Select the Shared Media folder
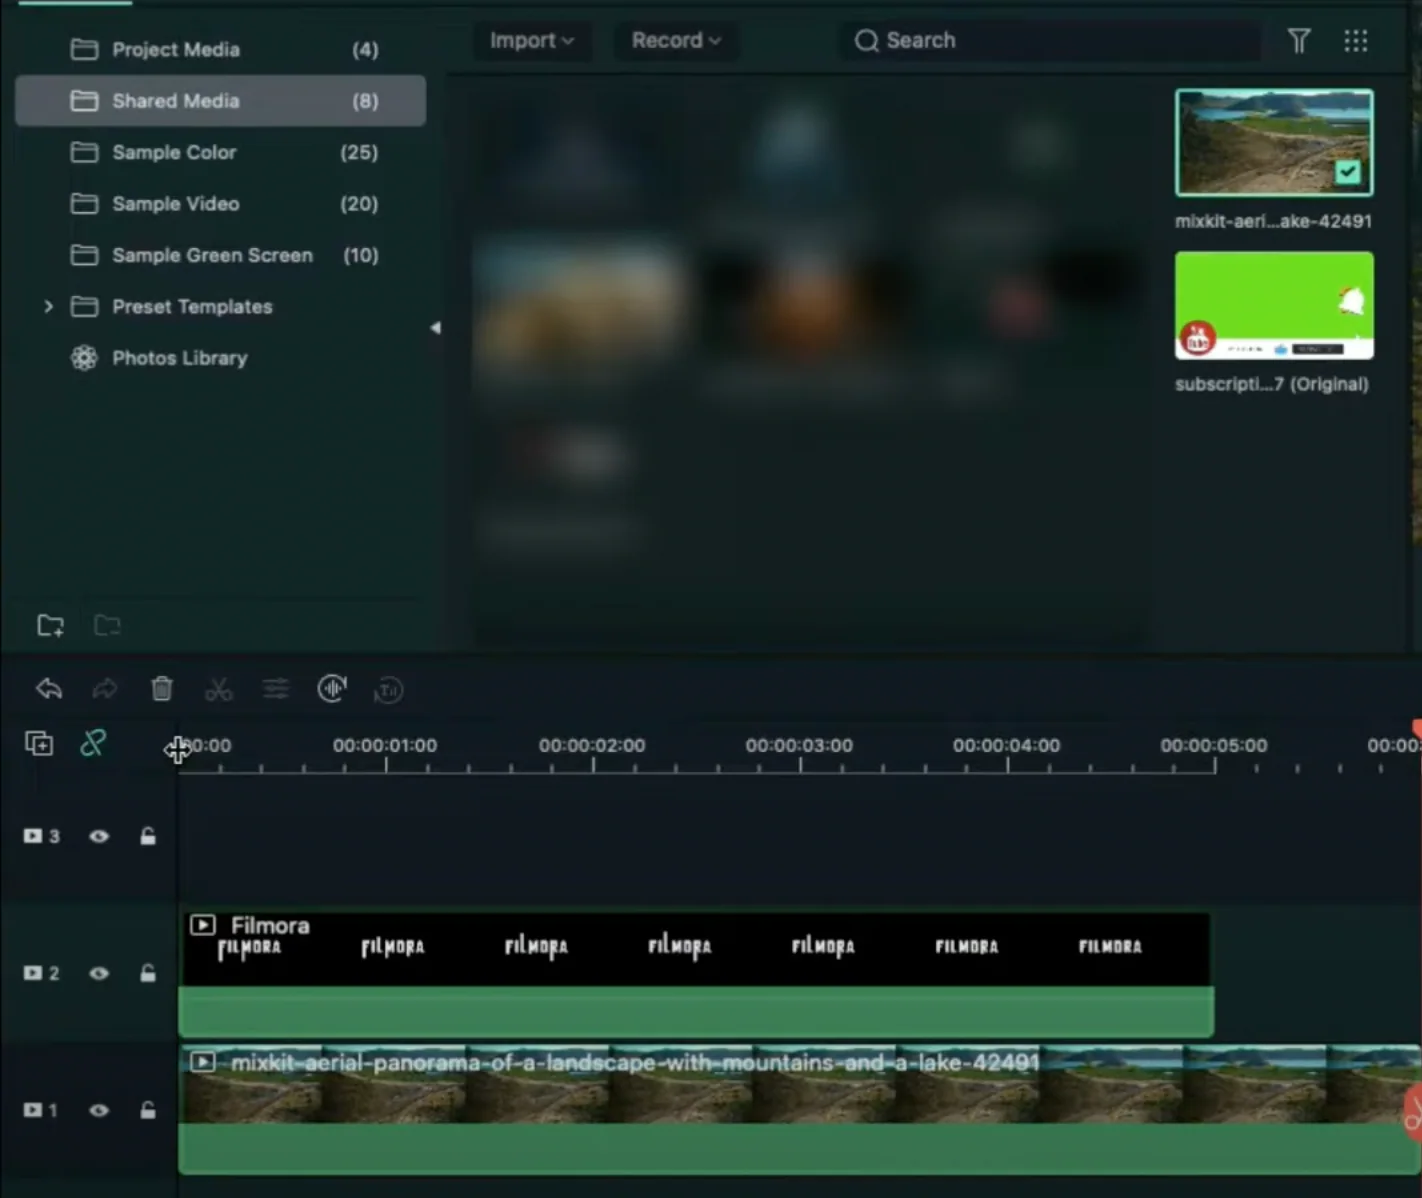Viewport: 1422px width, 1198px height. [x=220, y=100]
